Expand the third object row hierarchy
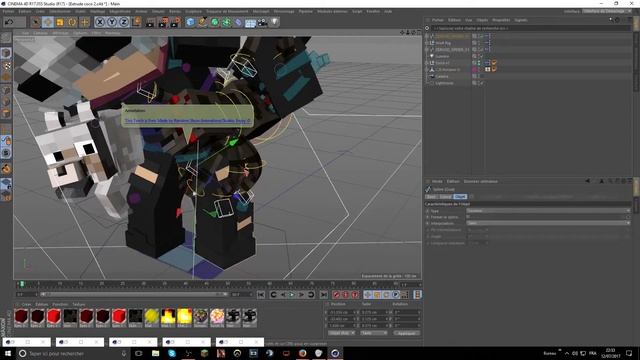Image resolution: width=640 pixels, height=360 pixels. coord(427,49)
